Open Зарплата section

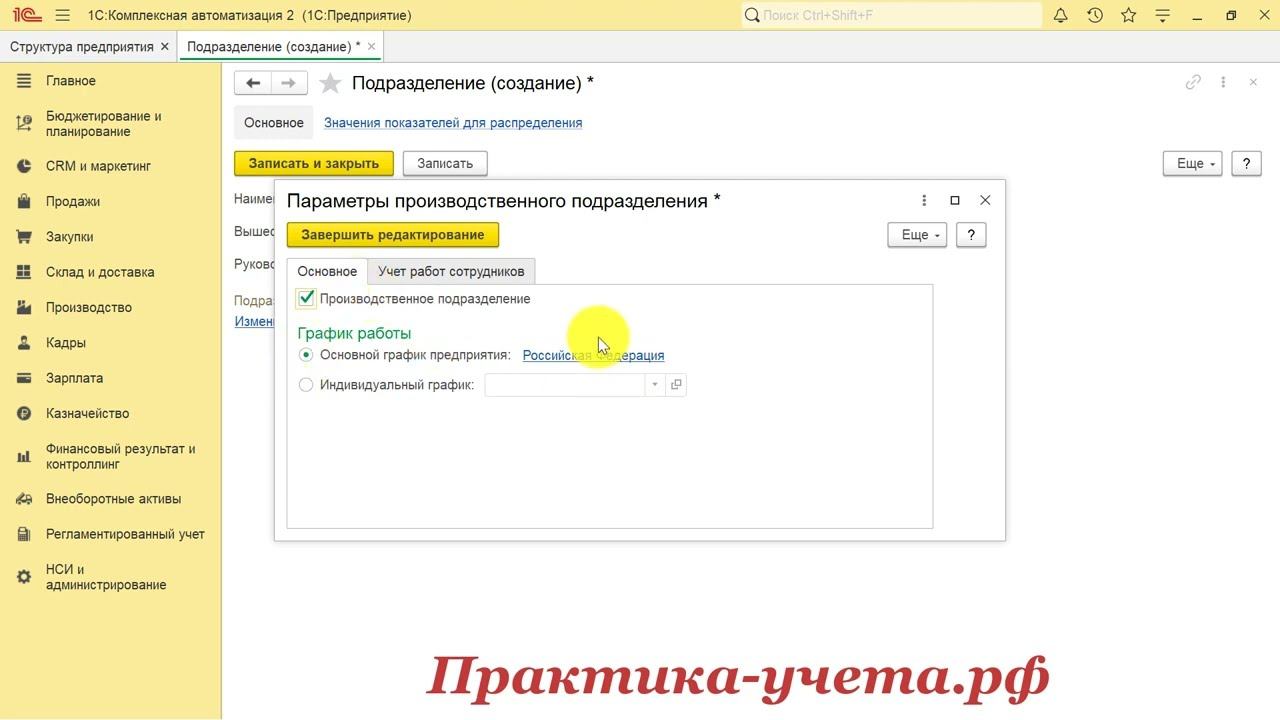click(x=74, y=378)
